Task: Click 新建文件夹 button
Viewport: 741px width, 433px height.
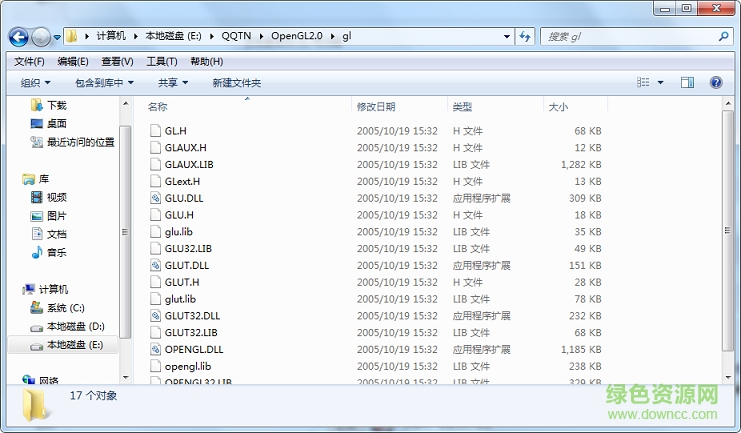Action: [236, 83]
